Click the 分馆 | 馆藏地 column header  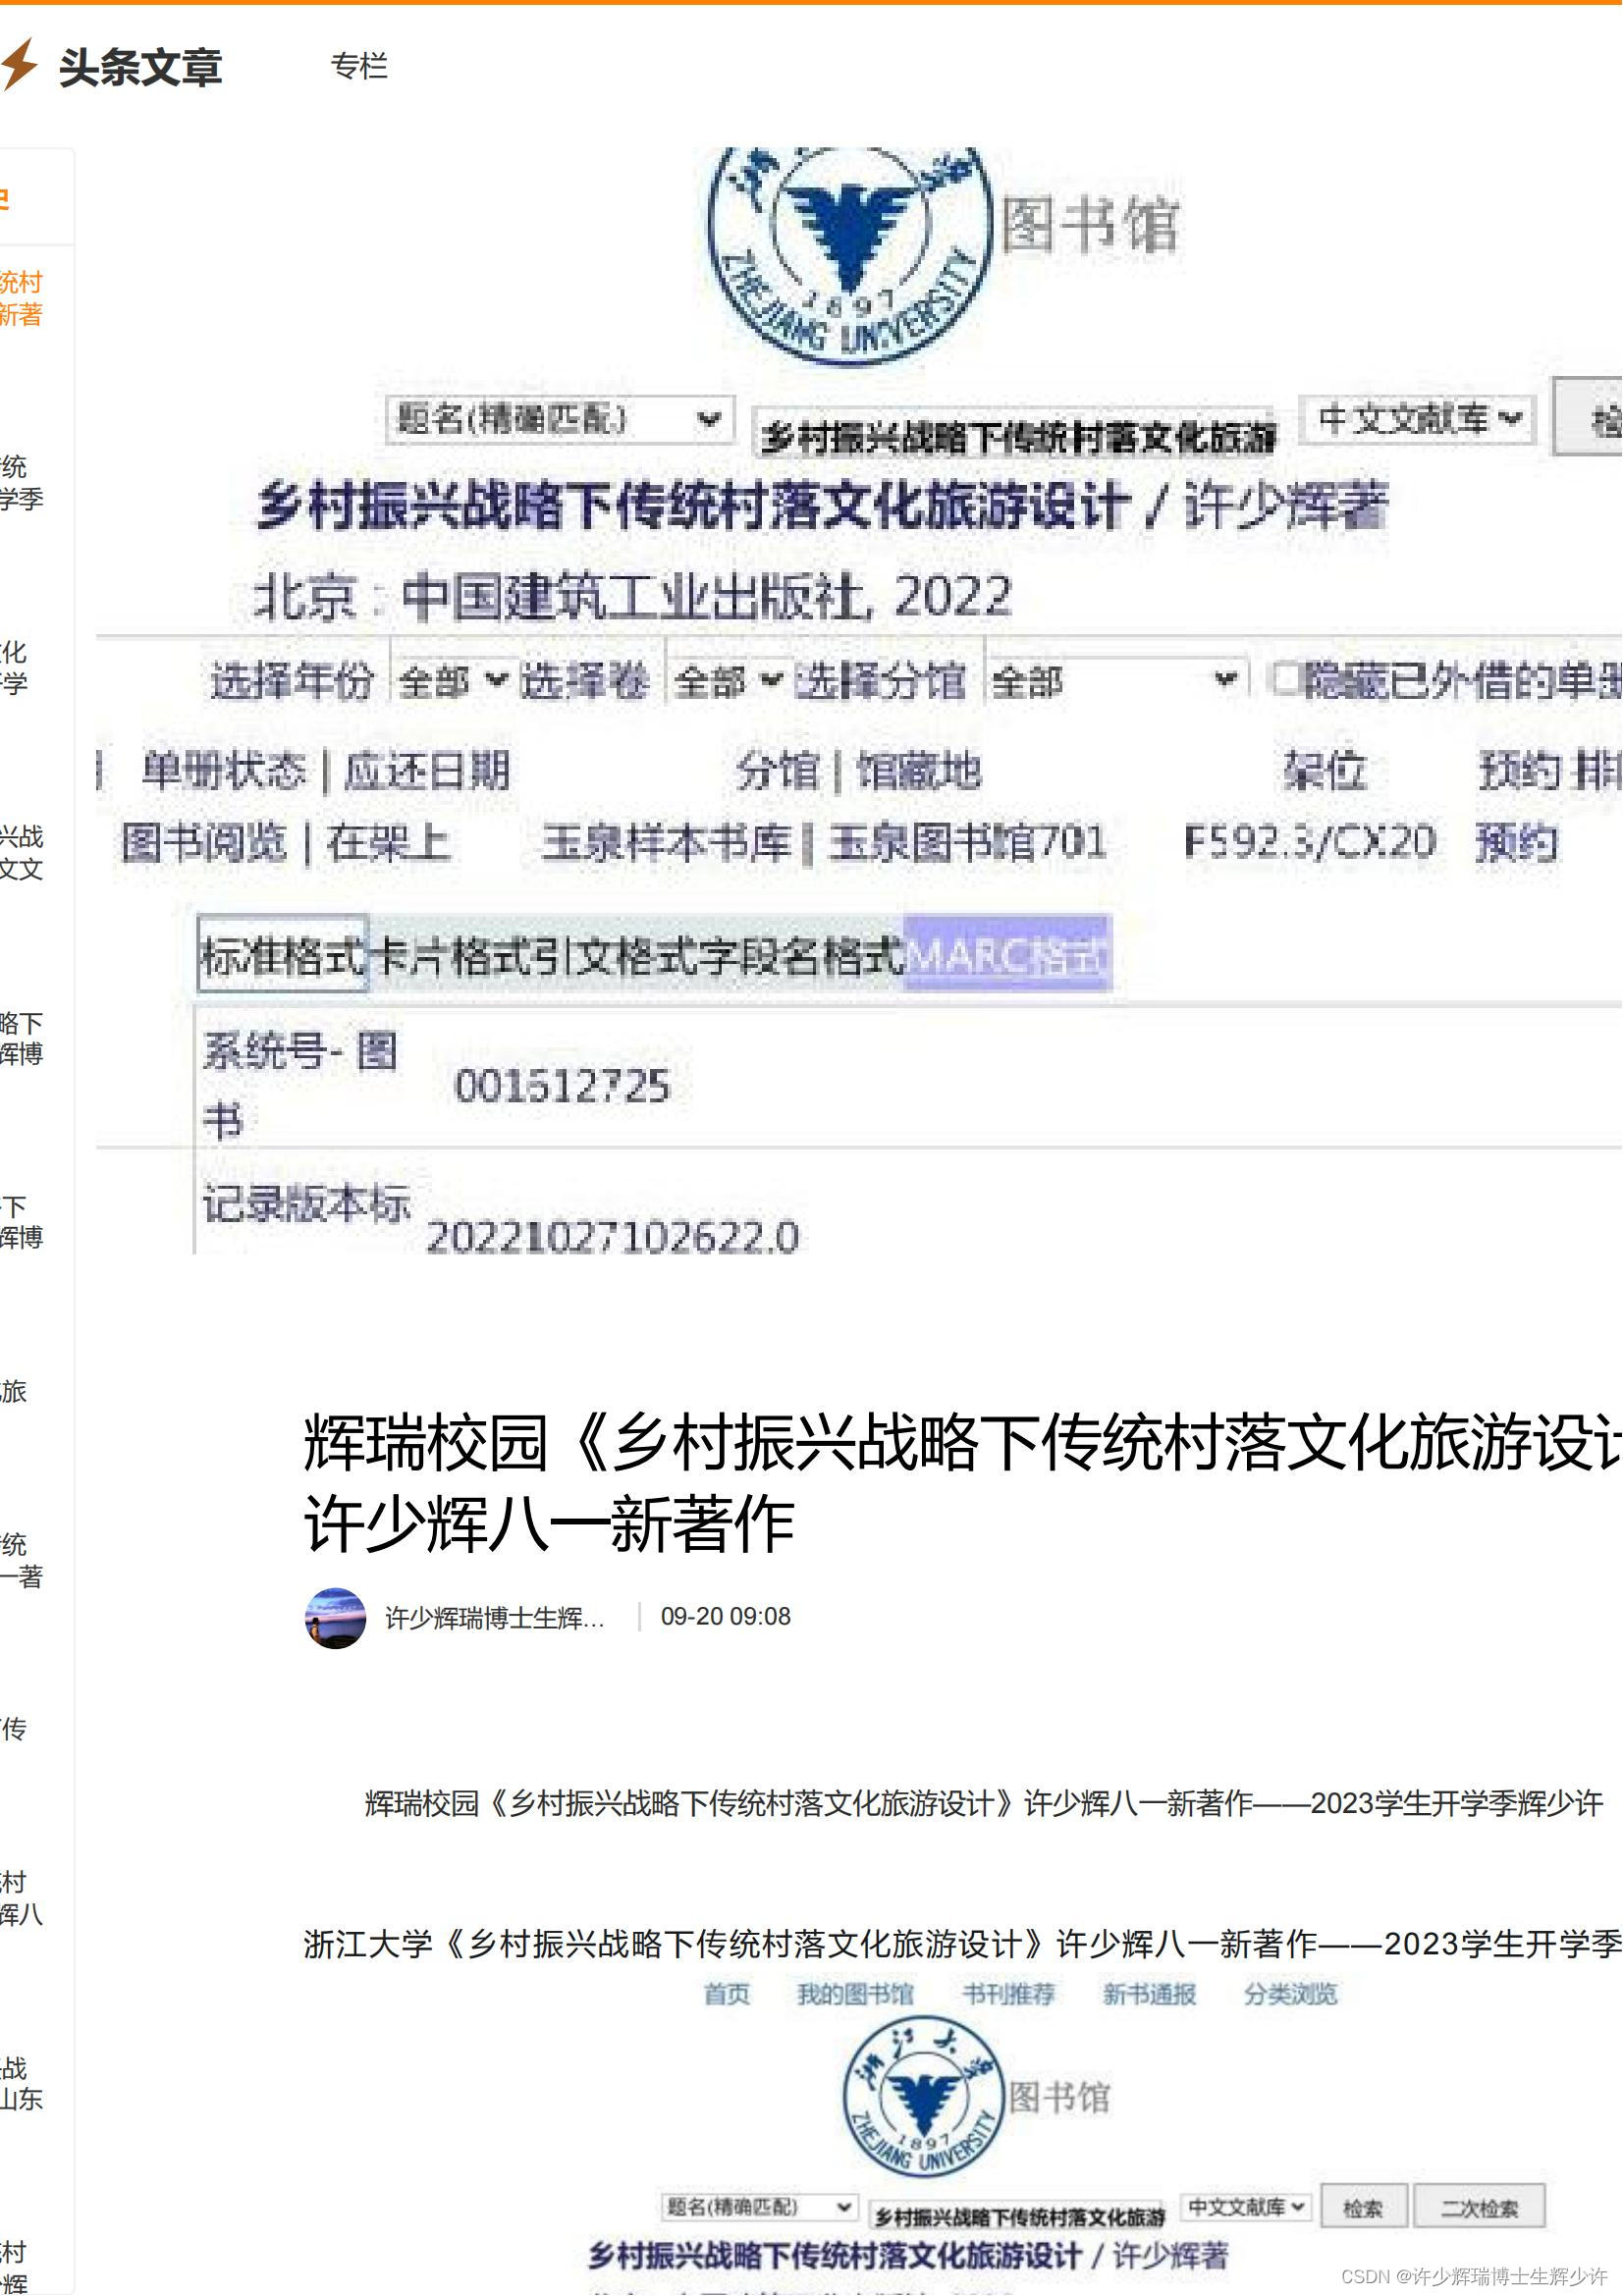tap(858, 771)
